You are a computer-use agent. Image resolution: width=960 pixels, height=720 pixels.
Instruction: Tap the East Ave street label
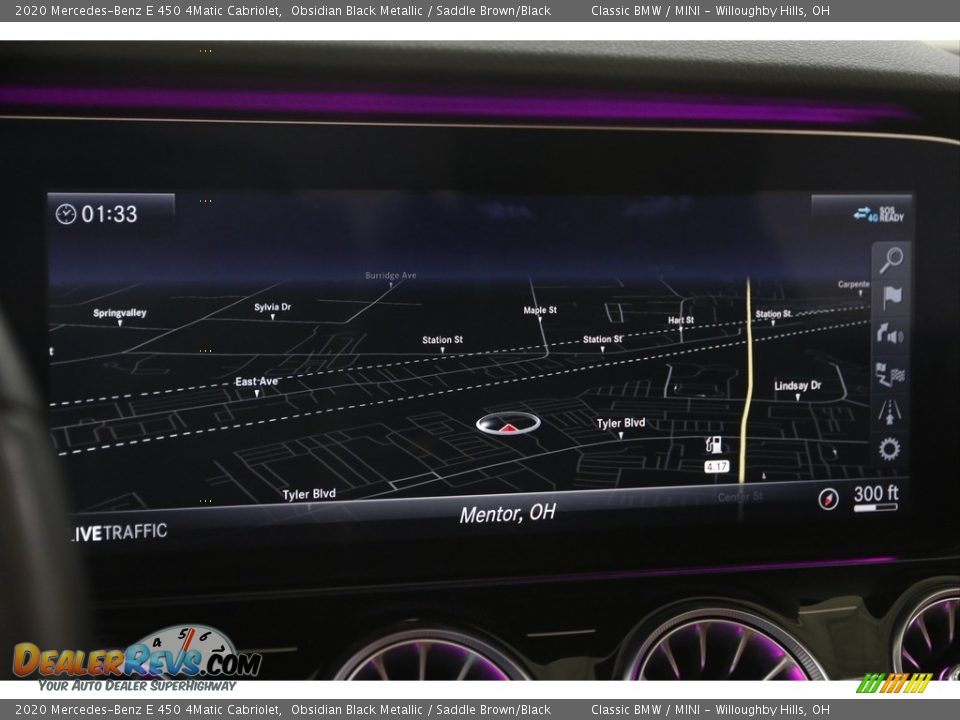click(x=257, y=381)
